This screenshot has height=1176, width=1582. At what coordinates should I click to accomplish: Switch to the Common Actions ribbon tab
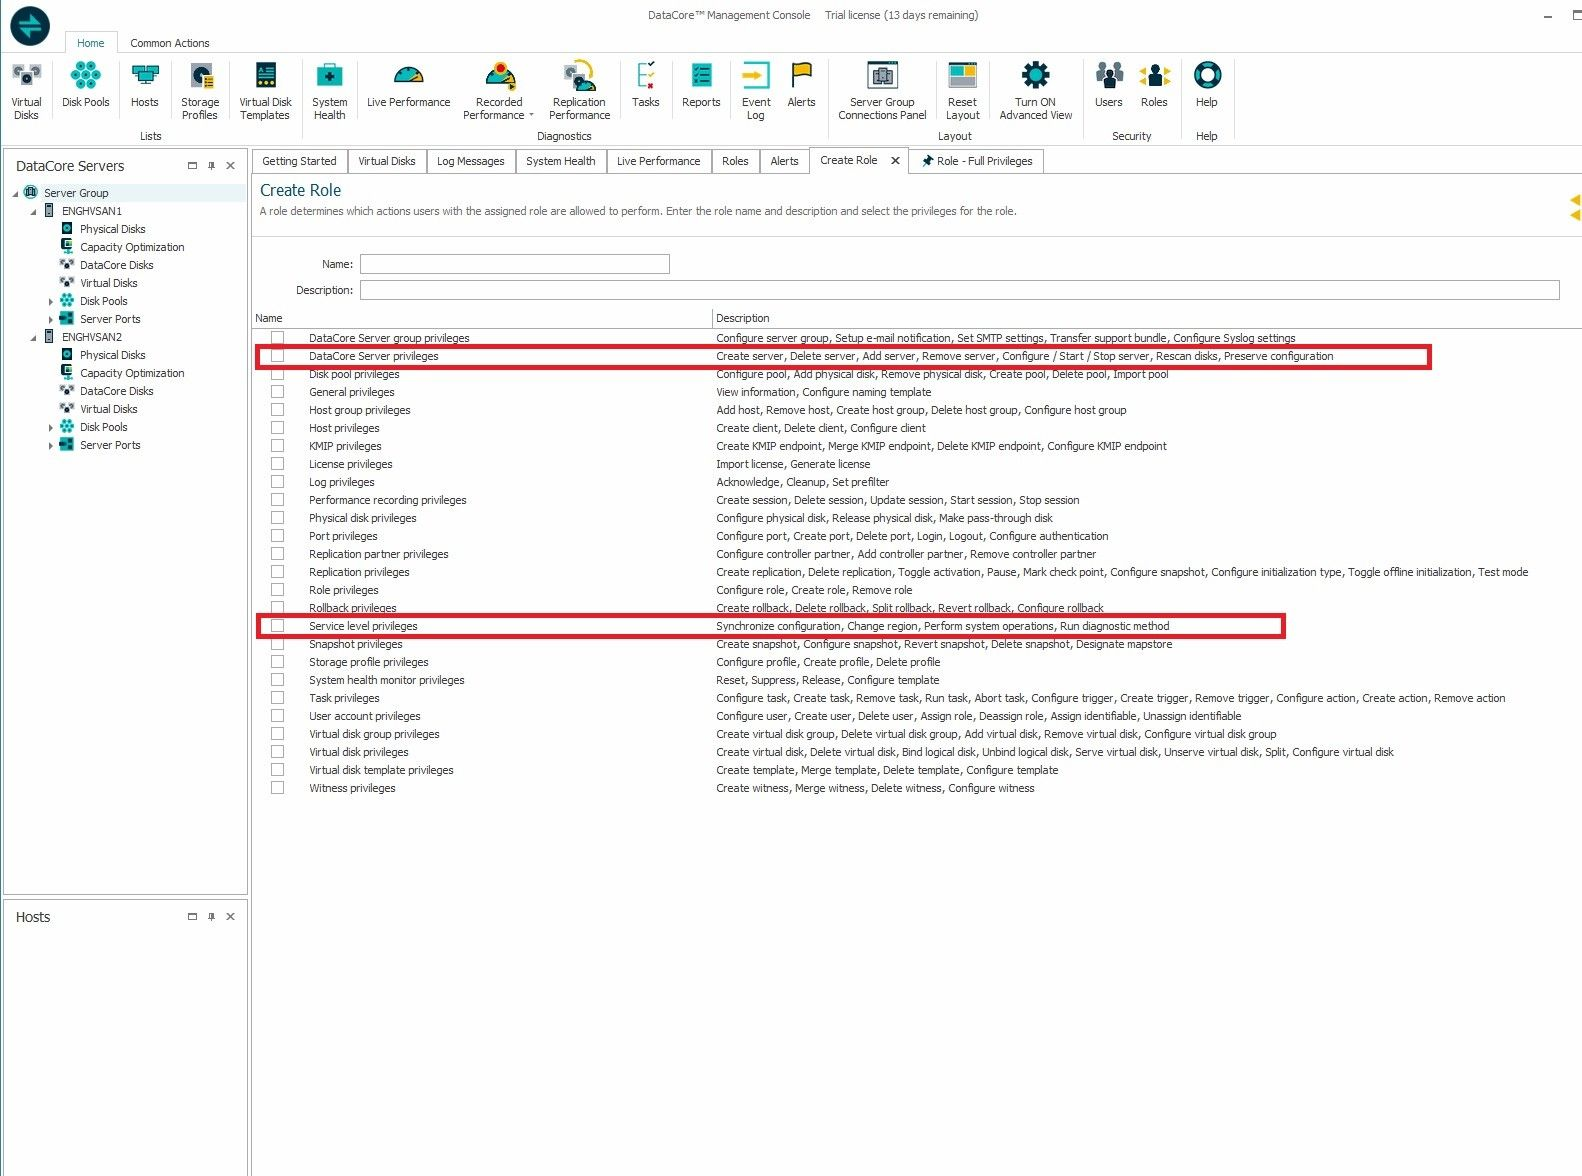pos(169,43)
